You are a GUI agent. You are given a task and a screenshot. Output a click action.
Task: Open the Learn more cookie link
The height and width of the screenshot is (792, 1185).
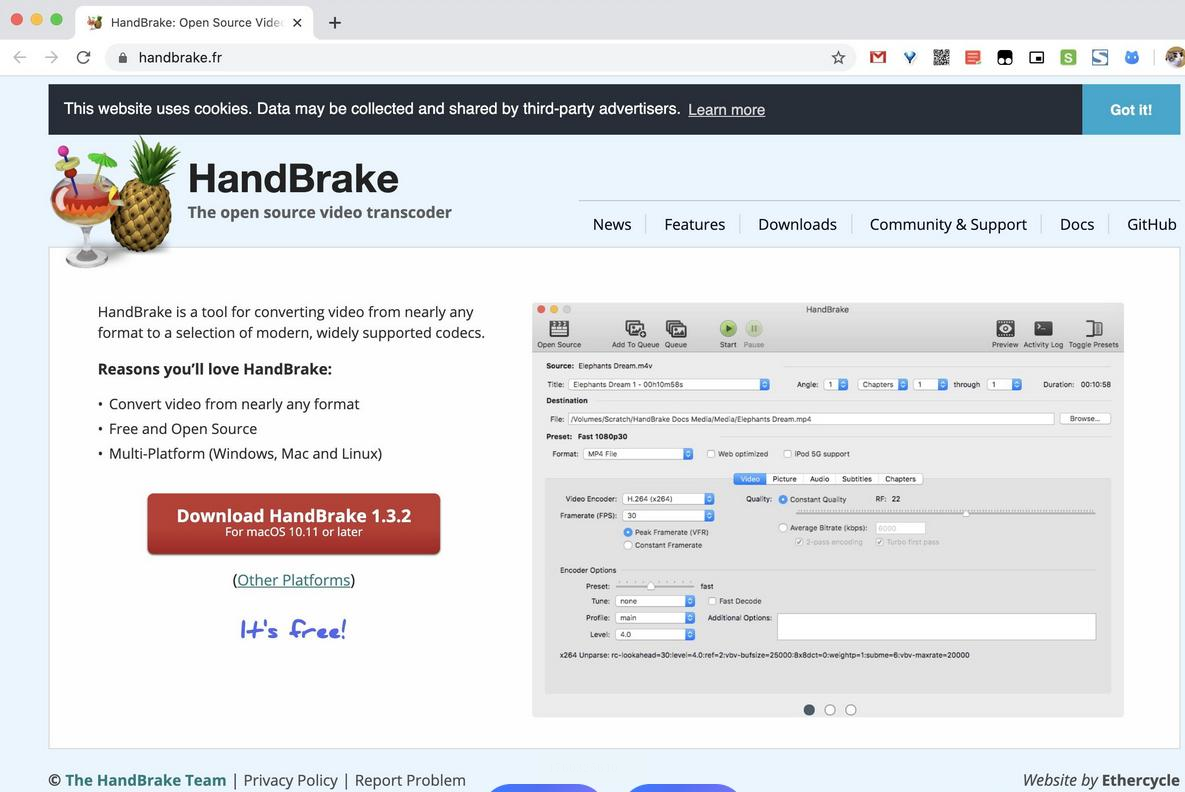click(726, 110)
